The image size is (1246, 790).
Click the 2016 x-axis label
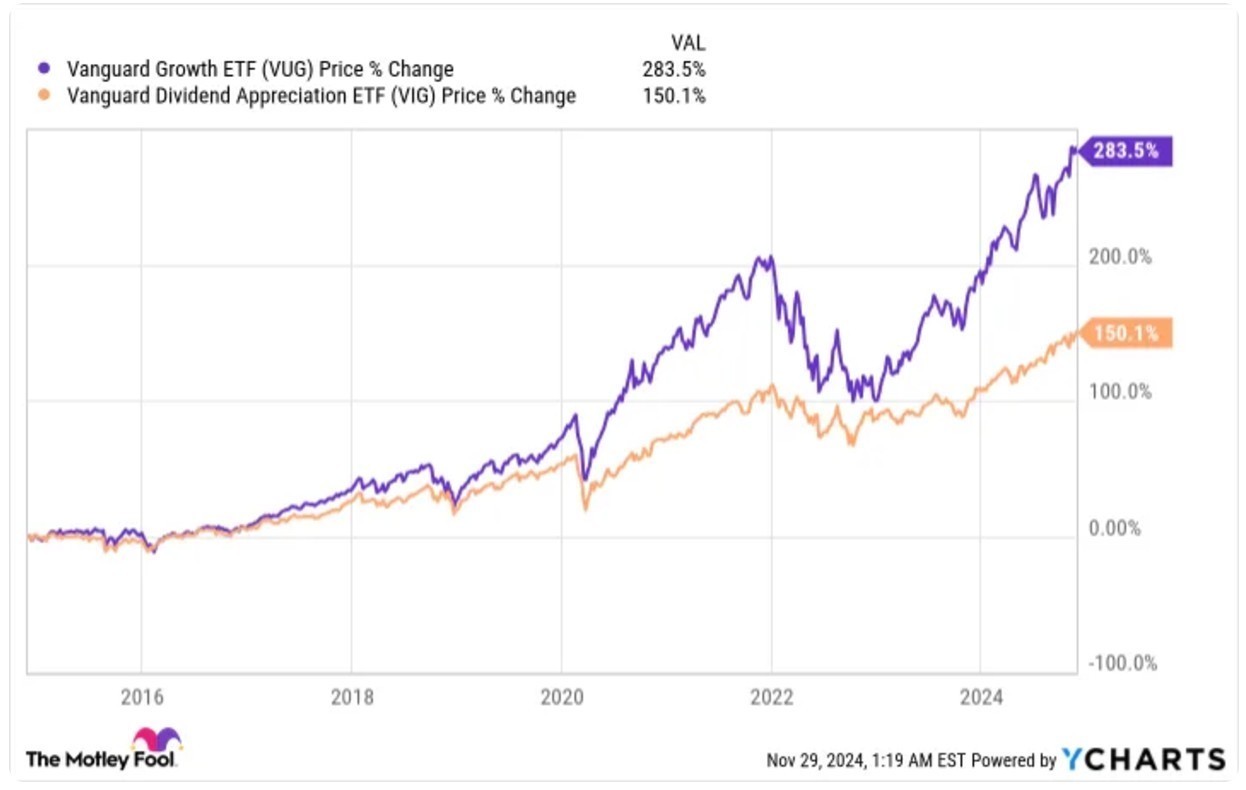pos(141,699)
